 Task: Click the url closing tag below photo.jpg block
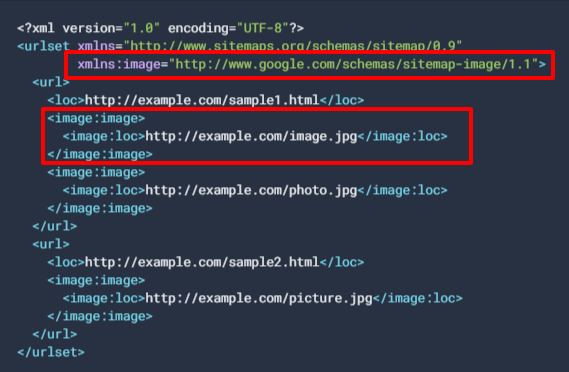tap(54, 226)
